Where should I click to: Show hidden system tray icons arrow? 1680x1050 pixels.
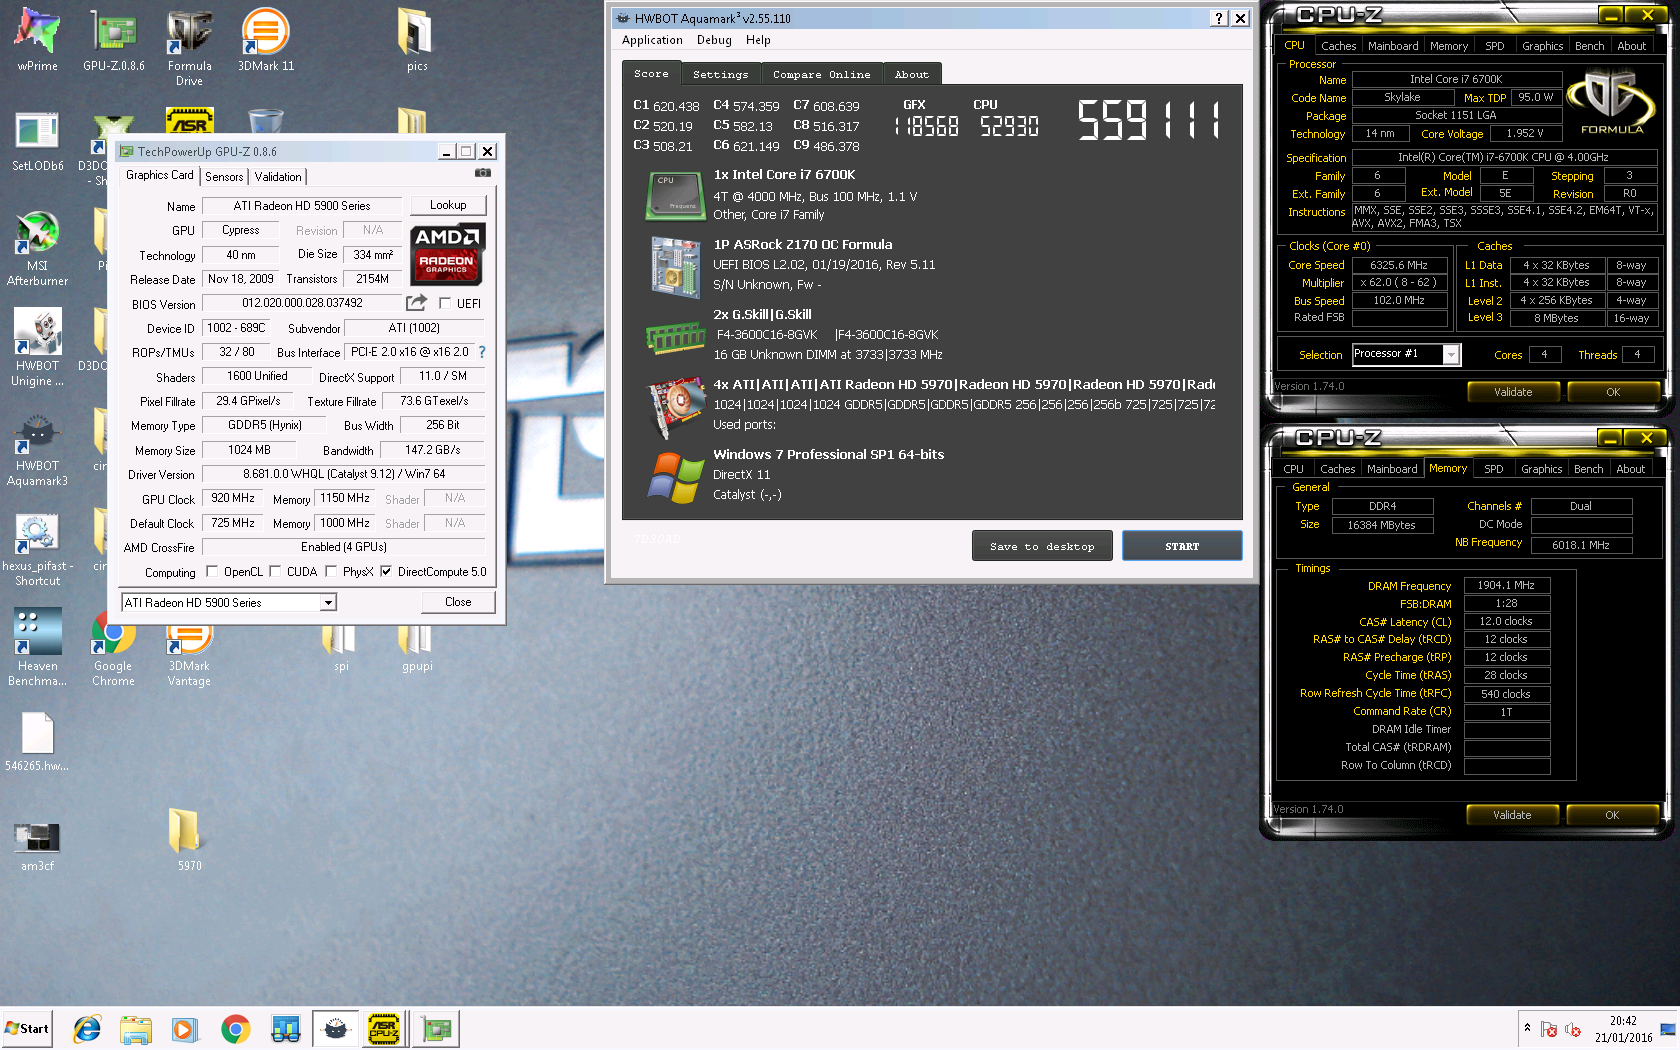point(1527,1027)
